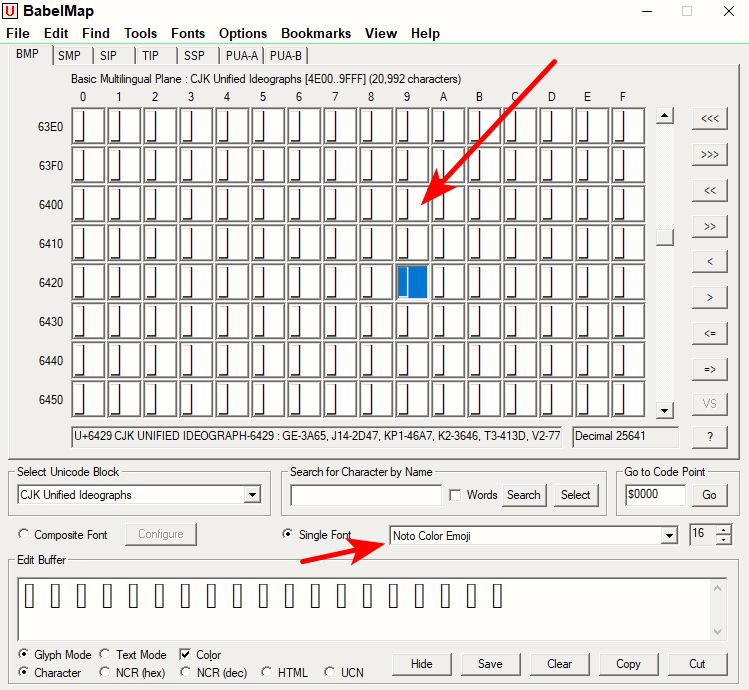Click the >> next block button
Screen dimensions: 749x690
pos(709,226)
